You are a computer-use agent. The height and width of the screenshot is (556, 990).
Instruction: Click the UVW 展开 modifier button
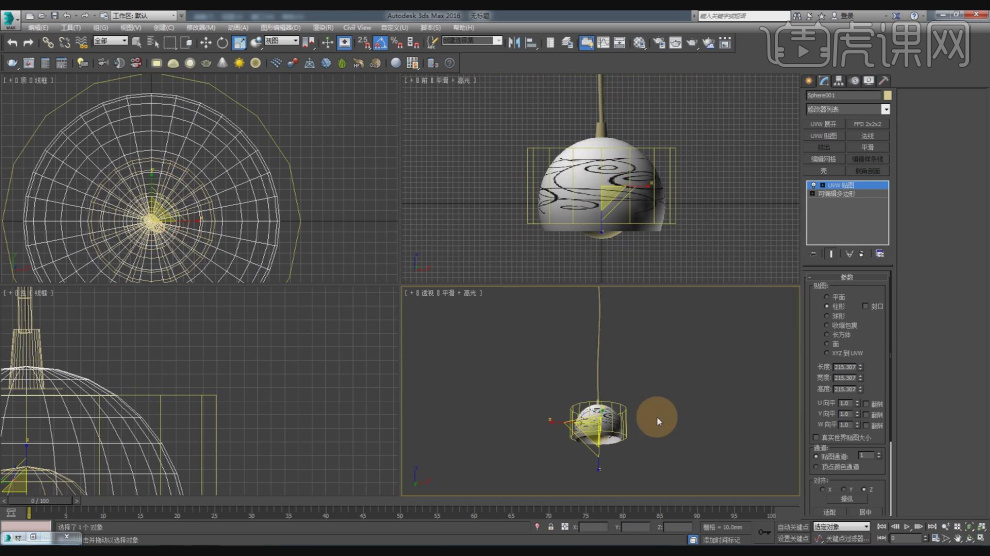pyautogui.click(x=826, y=124)
